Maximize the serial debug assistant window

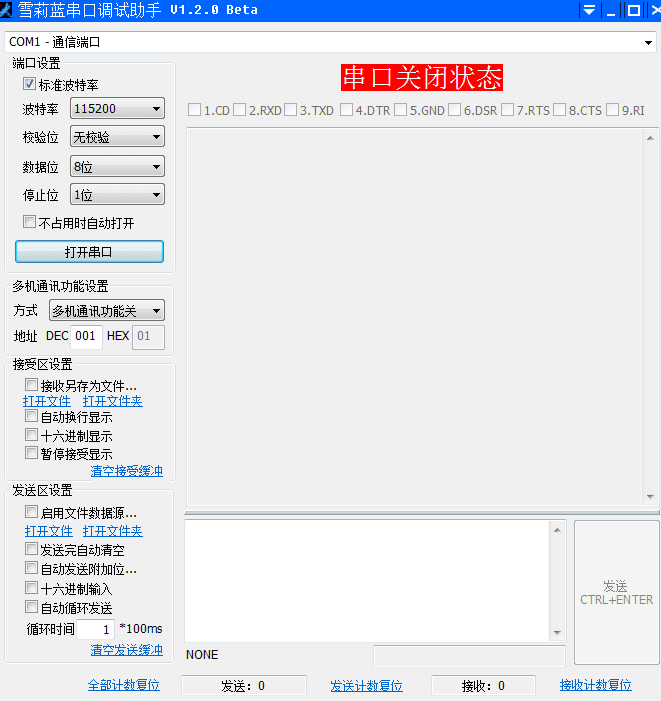[x=633, y=10]
